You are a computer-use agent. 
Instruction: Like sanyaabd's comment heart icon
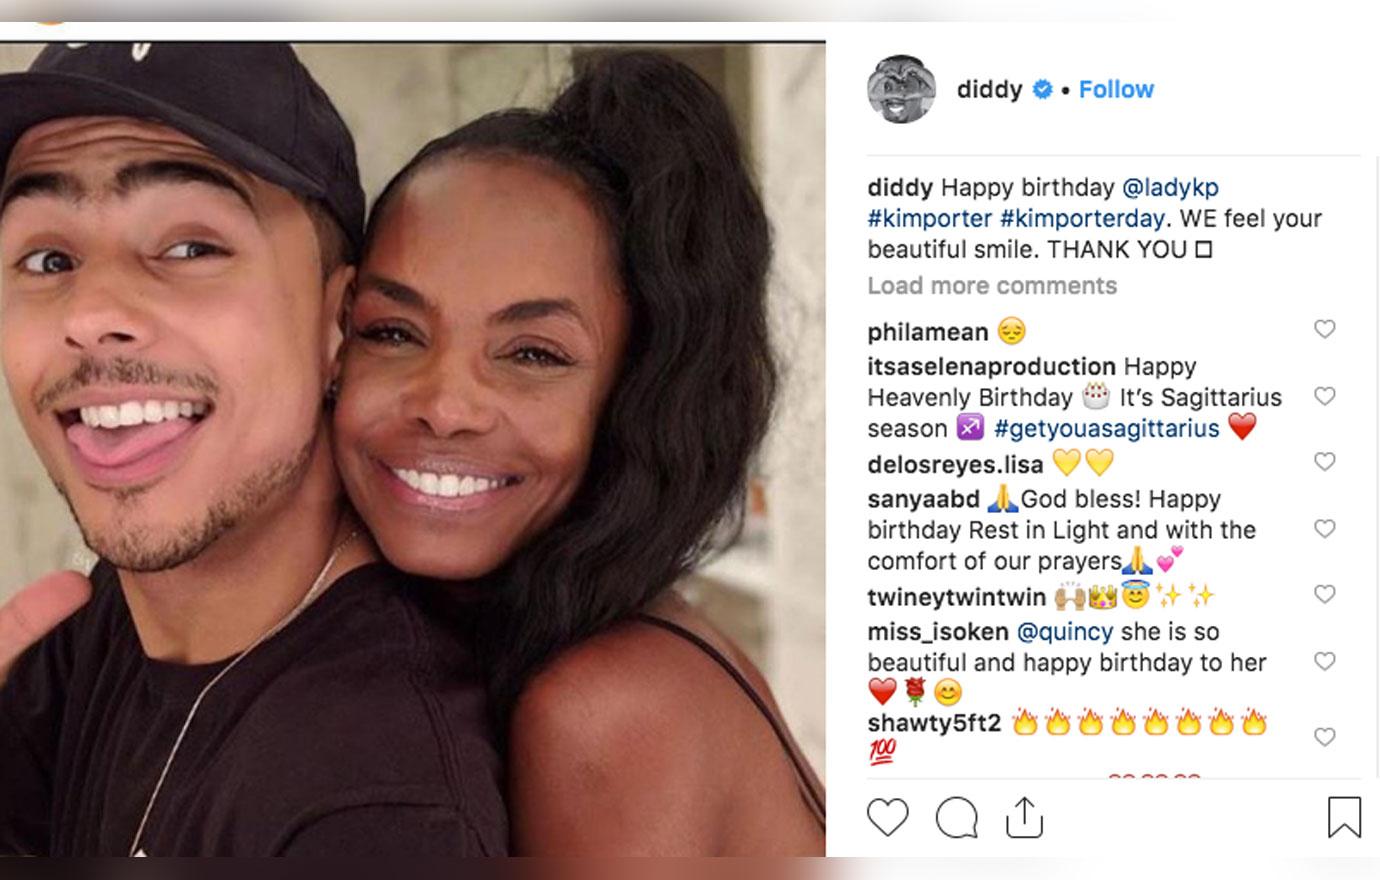[1325, 528]
